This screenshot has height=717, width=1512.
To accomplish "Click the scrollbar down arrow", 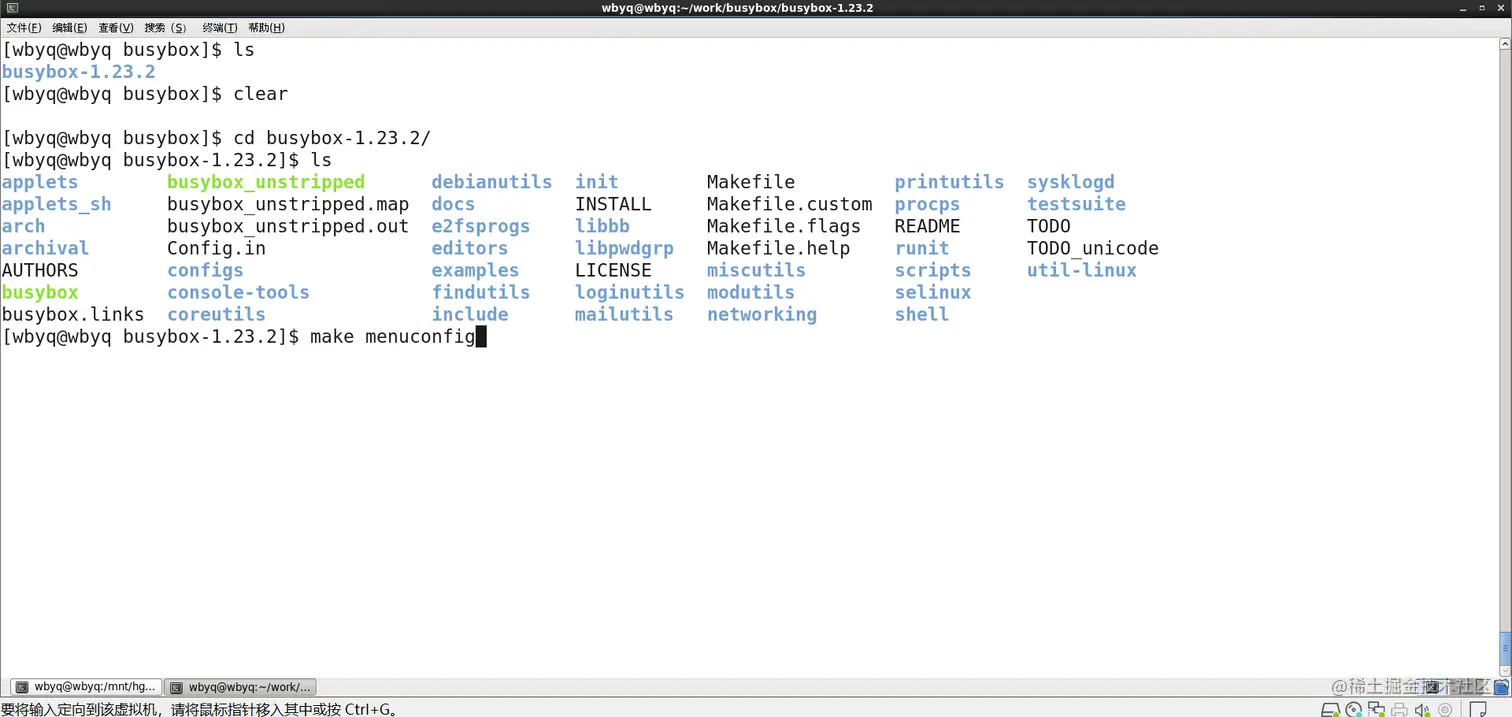I will [1505, 670].
